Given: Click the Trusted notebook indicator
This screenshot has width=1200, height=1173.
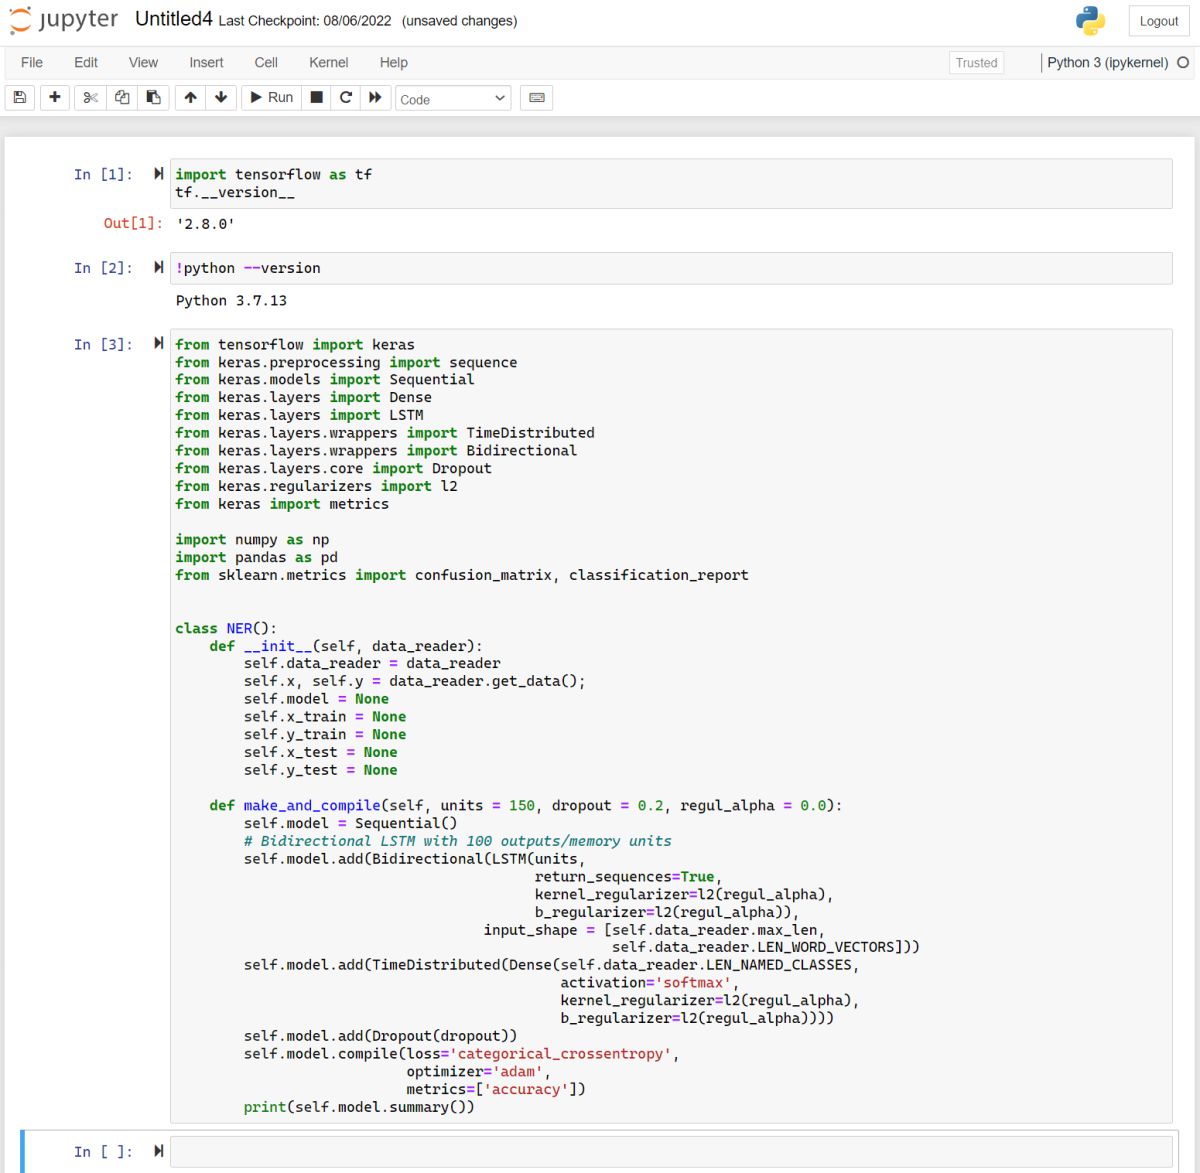Looking at the screenshot, I should pyautogui.click(x=976, y=62).
